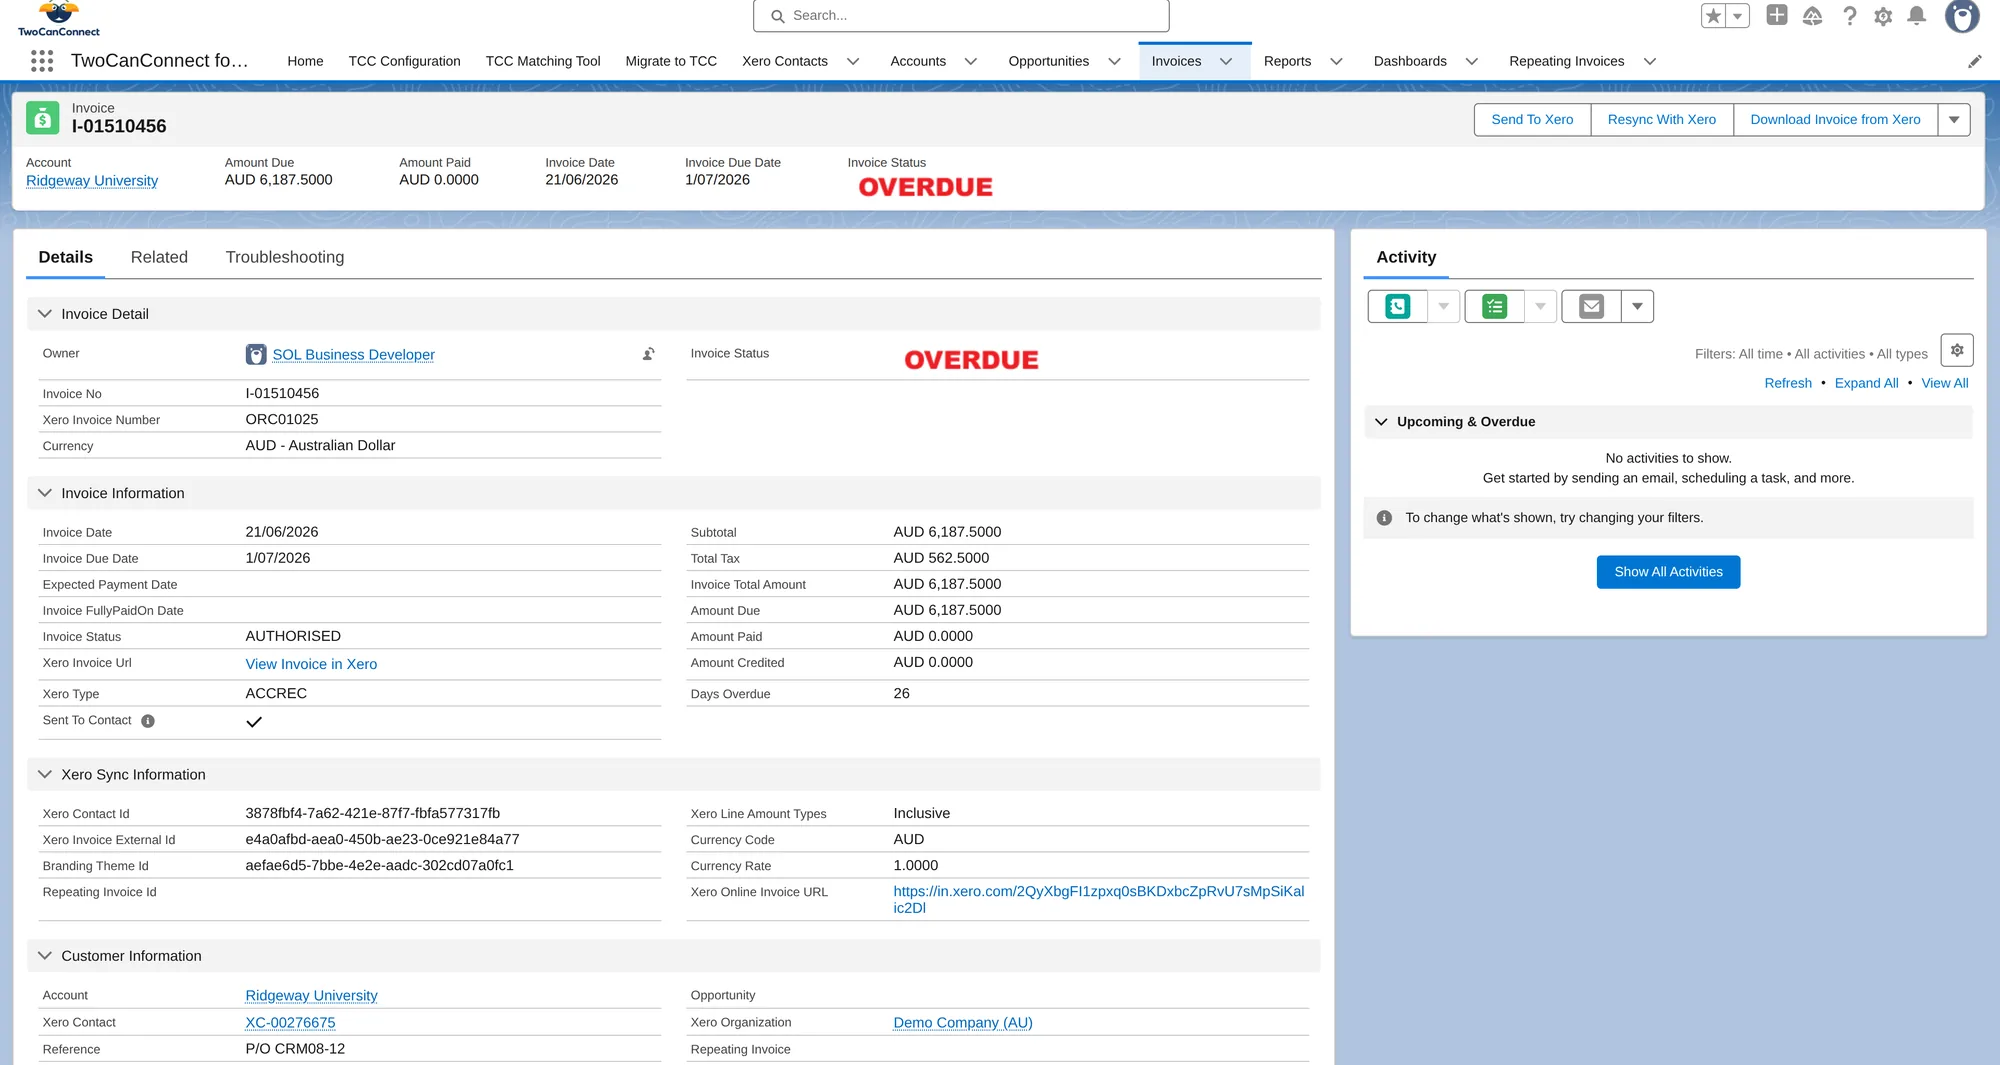Open the Demo Company (AU) link
This screenshot has height=1065, width=2000.
pyautogui.click(x=962, y=1023)
